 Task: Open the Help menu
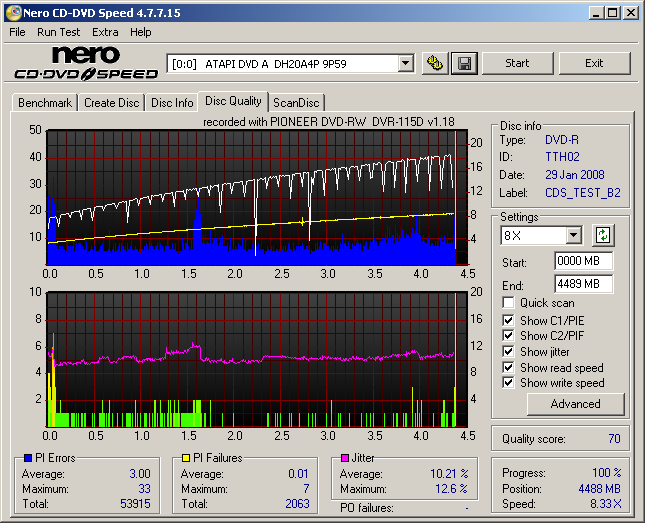coord(141,32)
